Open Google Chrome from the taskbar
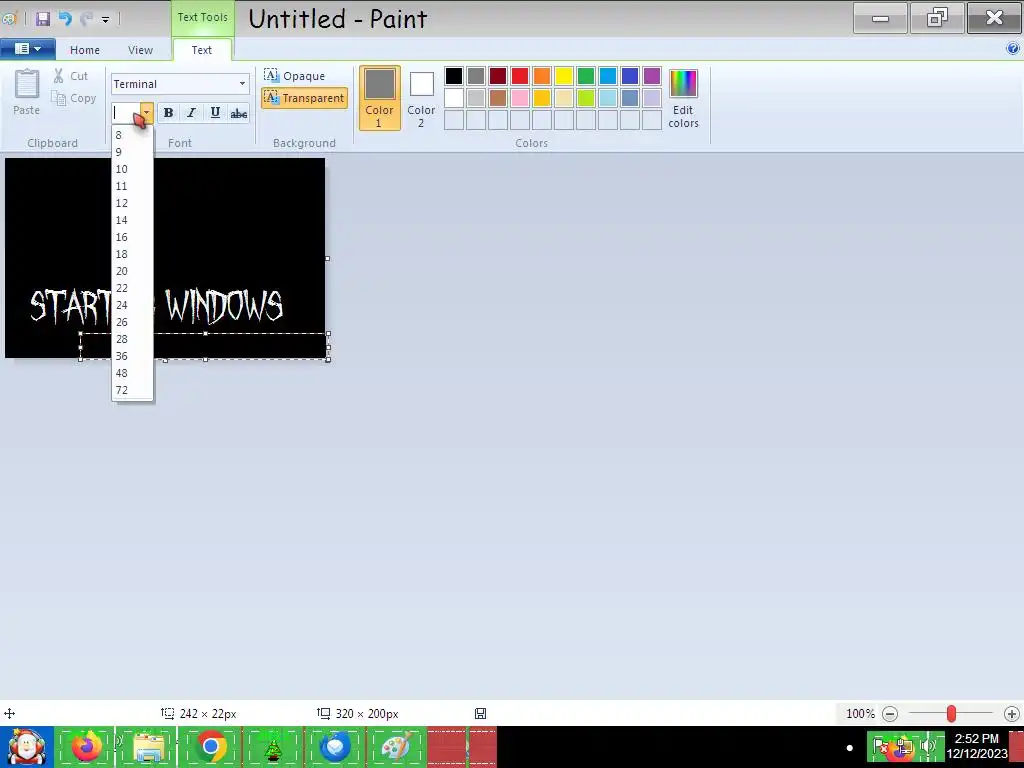The width and height of the screenshot is (1024, 768). pyautogui.click(x=211, y=746)
